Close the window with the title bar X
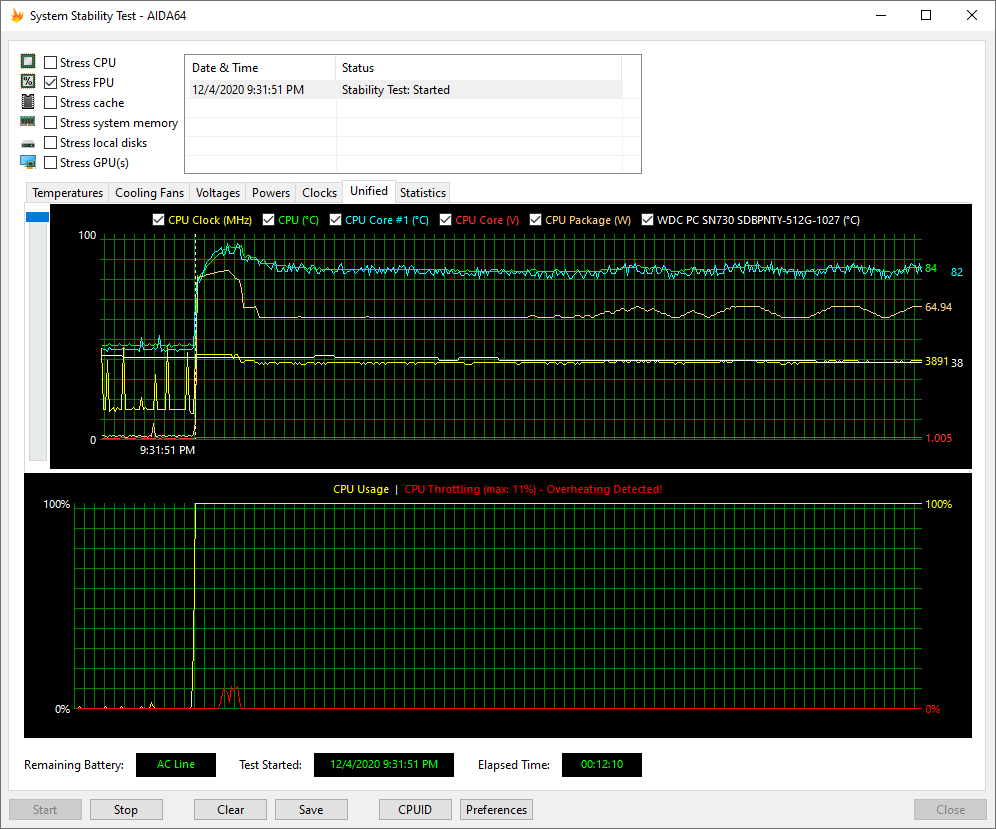996x829 pixels. [x=972, y=15]
